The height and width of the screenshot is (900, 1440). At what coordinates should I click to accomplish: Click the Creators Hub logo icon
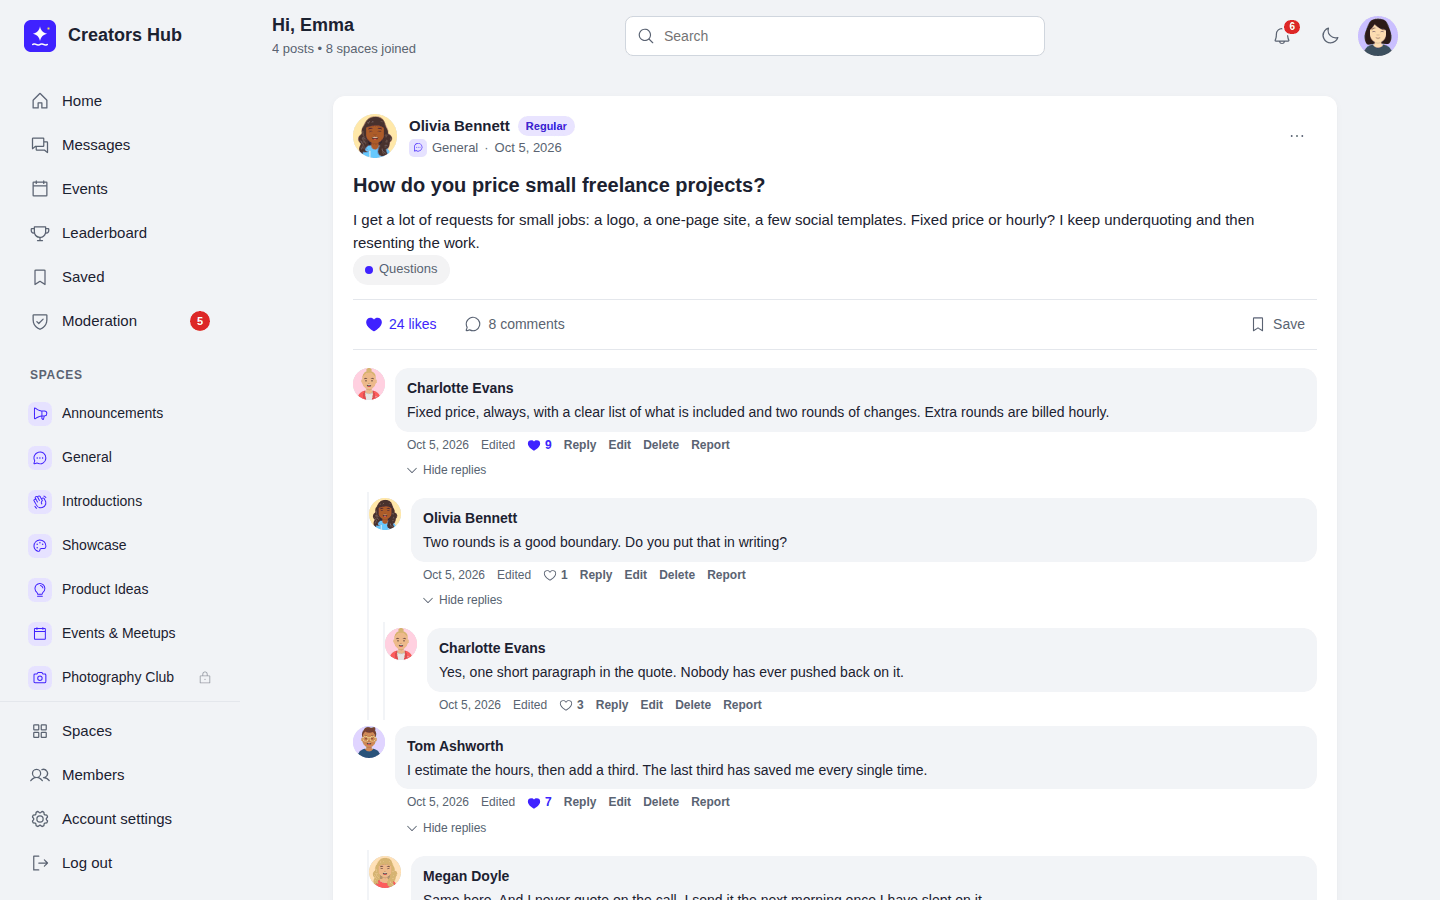tap(40, 36)
